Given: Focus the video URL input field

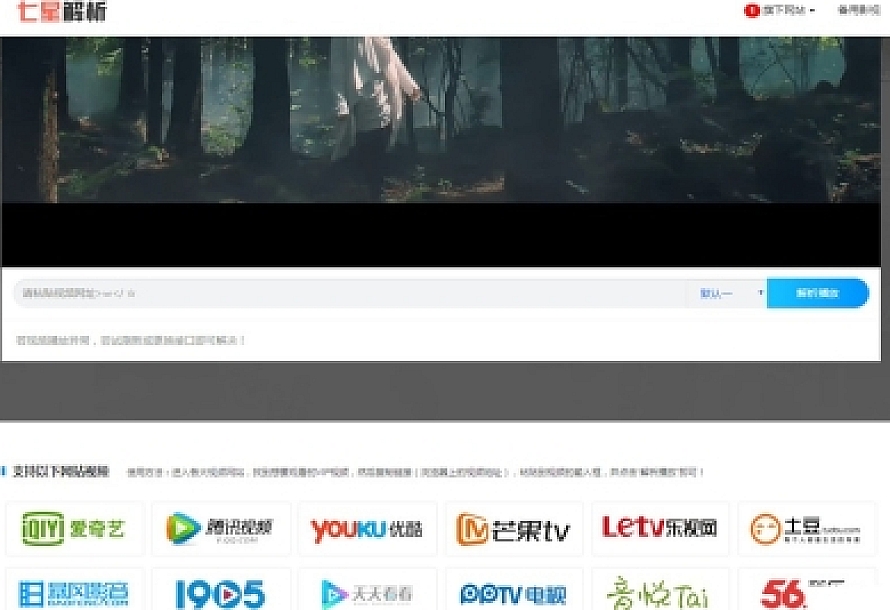Looking at the screenshot, I should click(x=350, y=294).
